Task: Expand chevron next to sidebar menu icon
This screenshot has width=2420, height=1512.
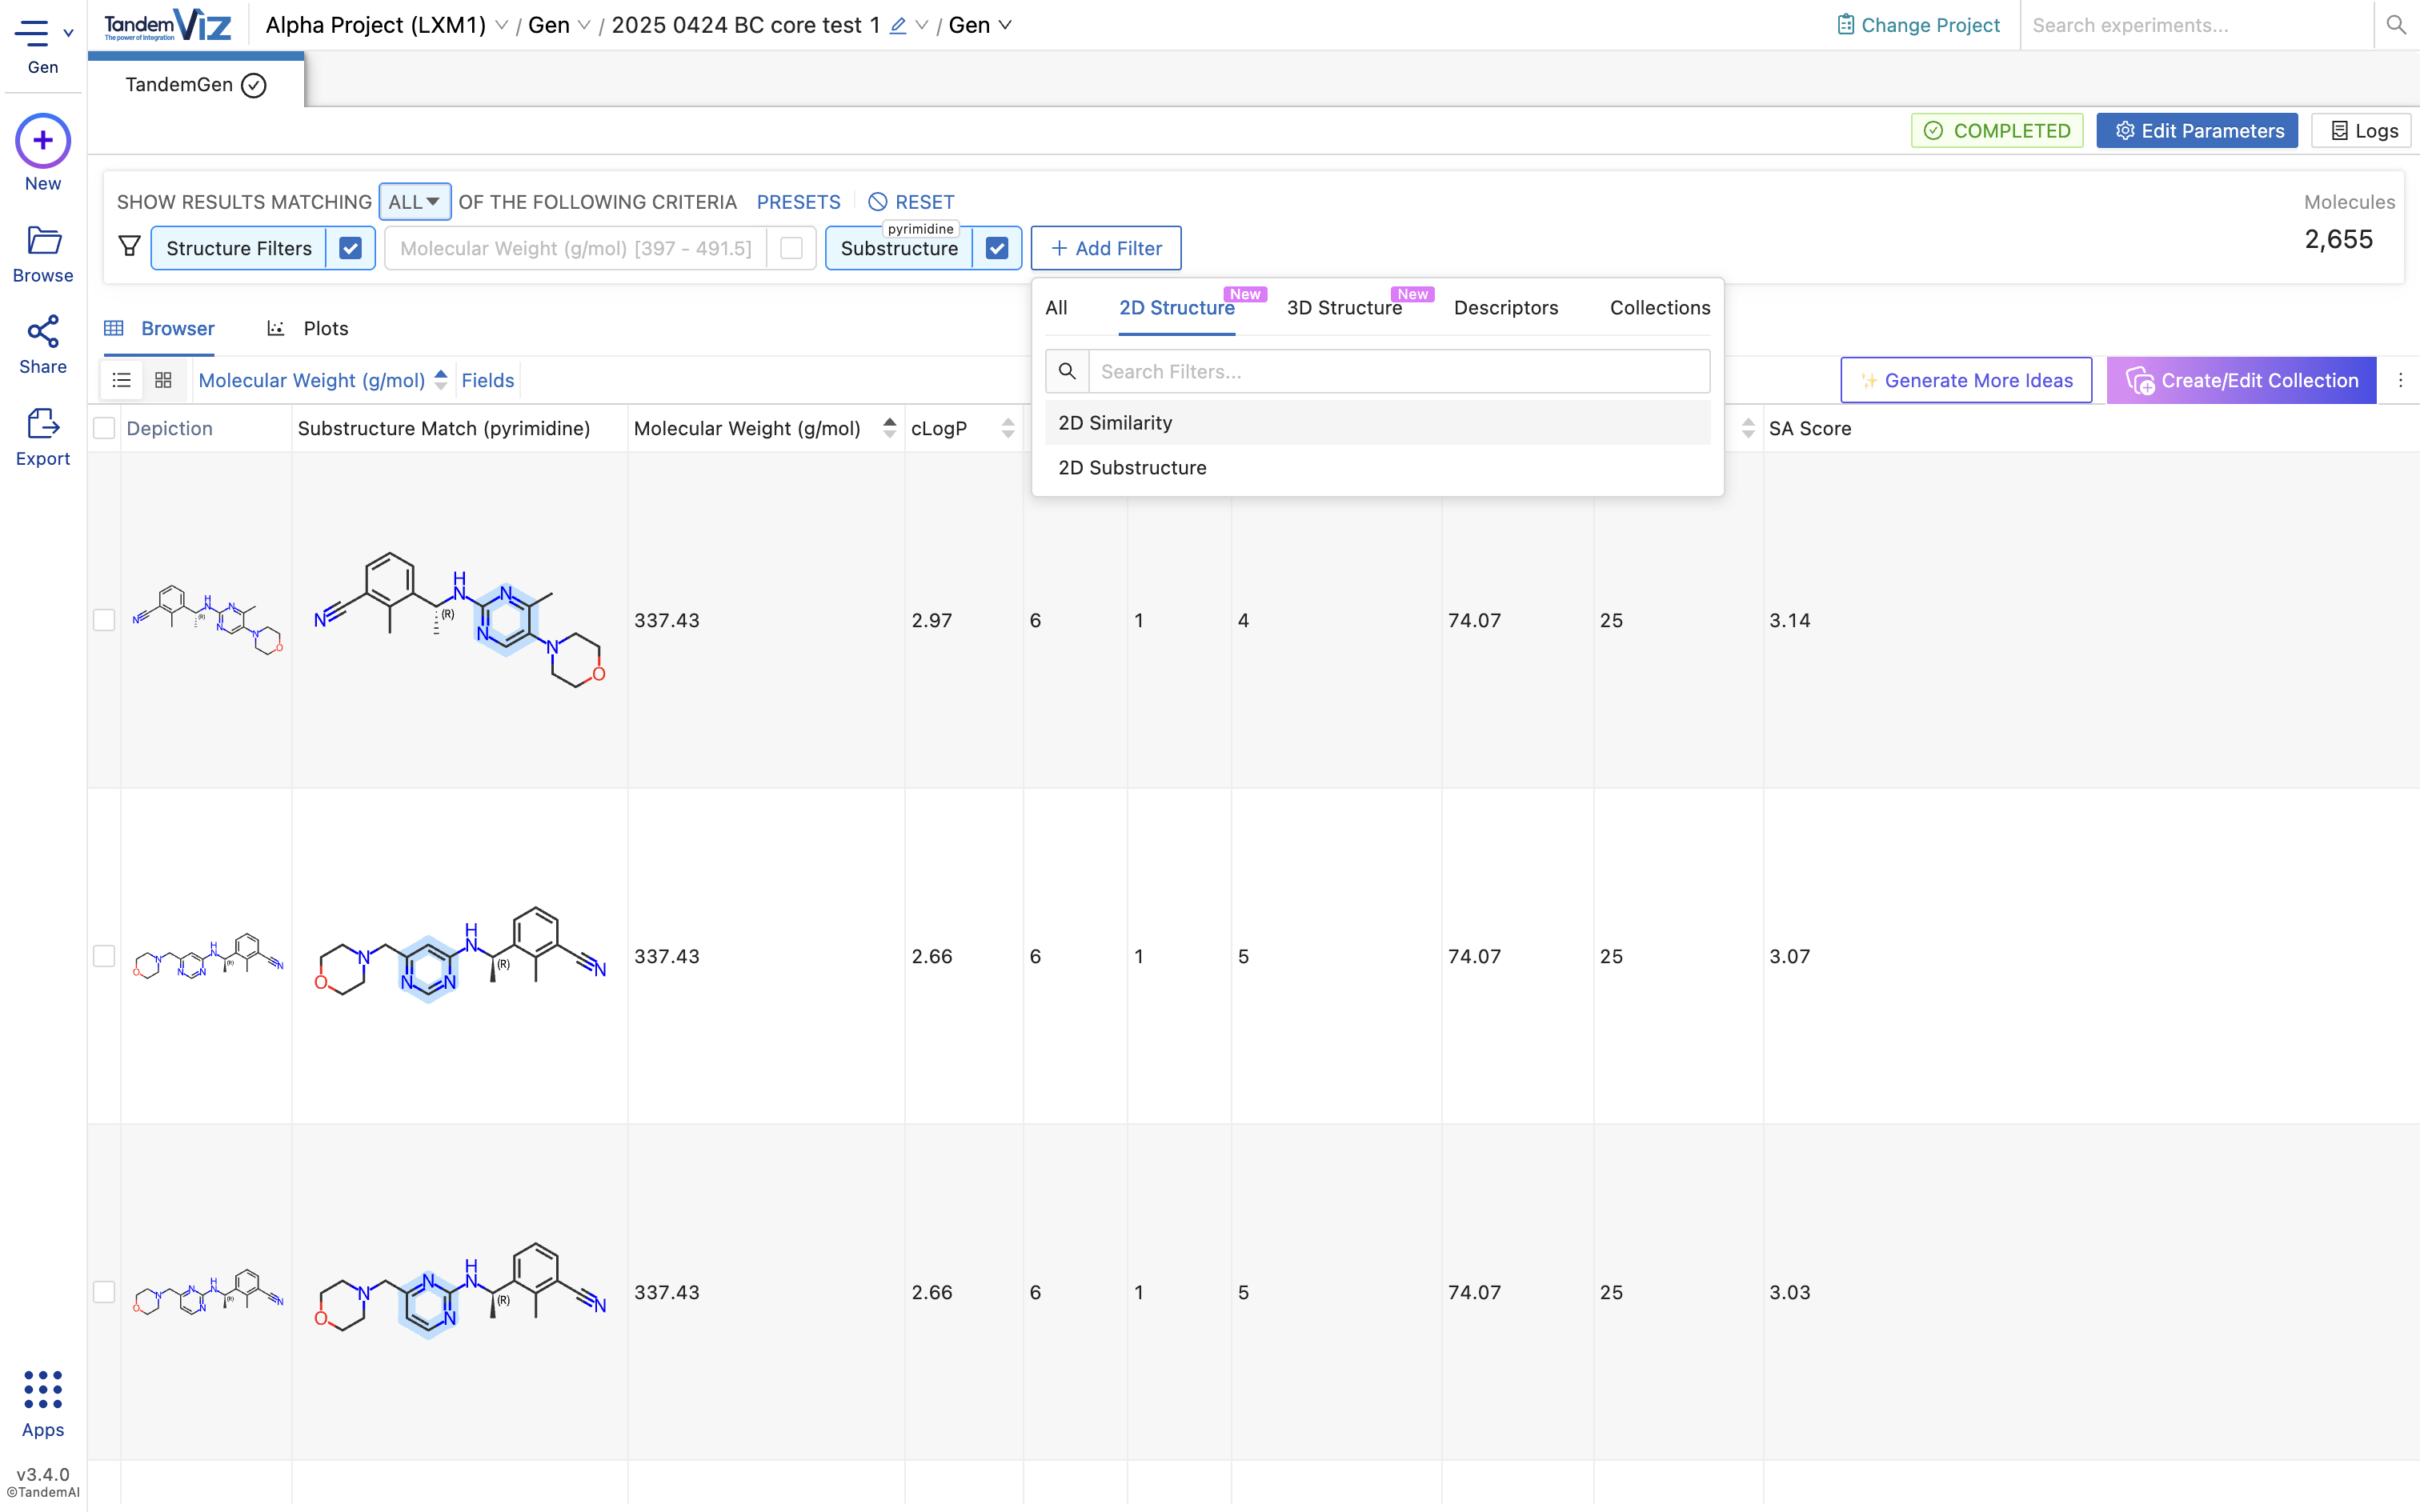Action: [68, 33]
